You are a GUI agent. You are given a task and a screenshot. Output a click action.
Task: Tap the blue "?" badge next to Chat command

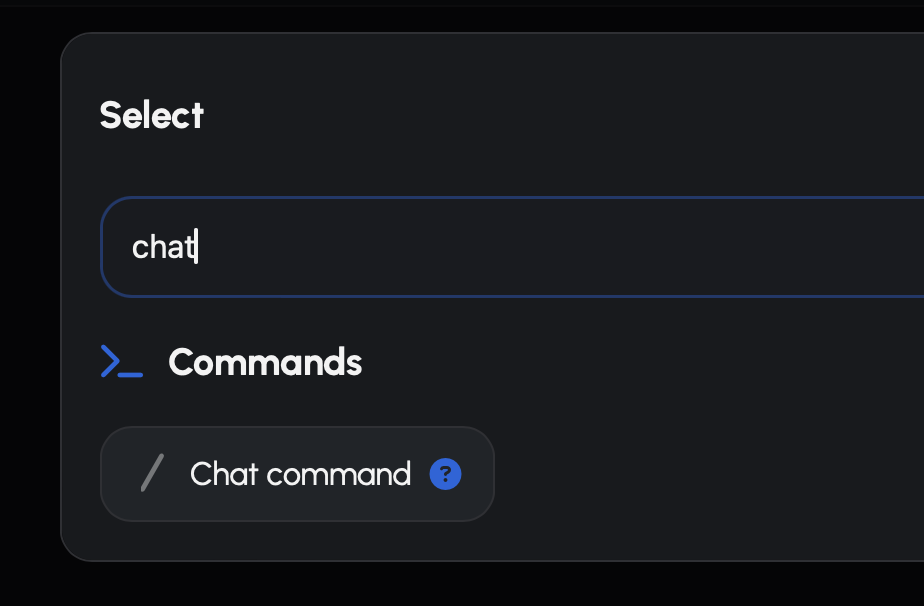tap(445, 474)
